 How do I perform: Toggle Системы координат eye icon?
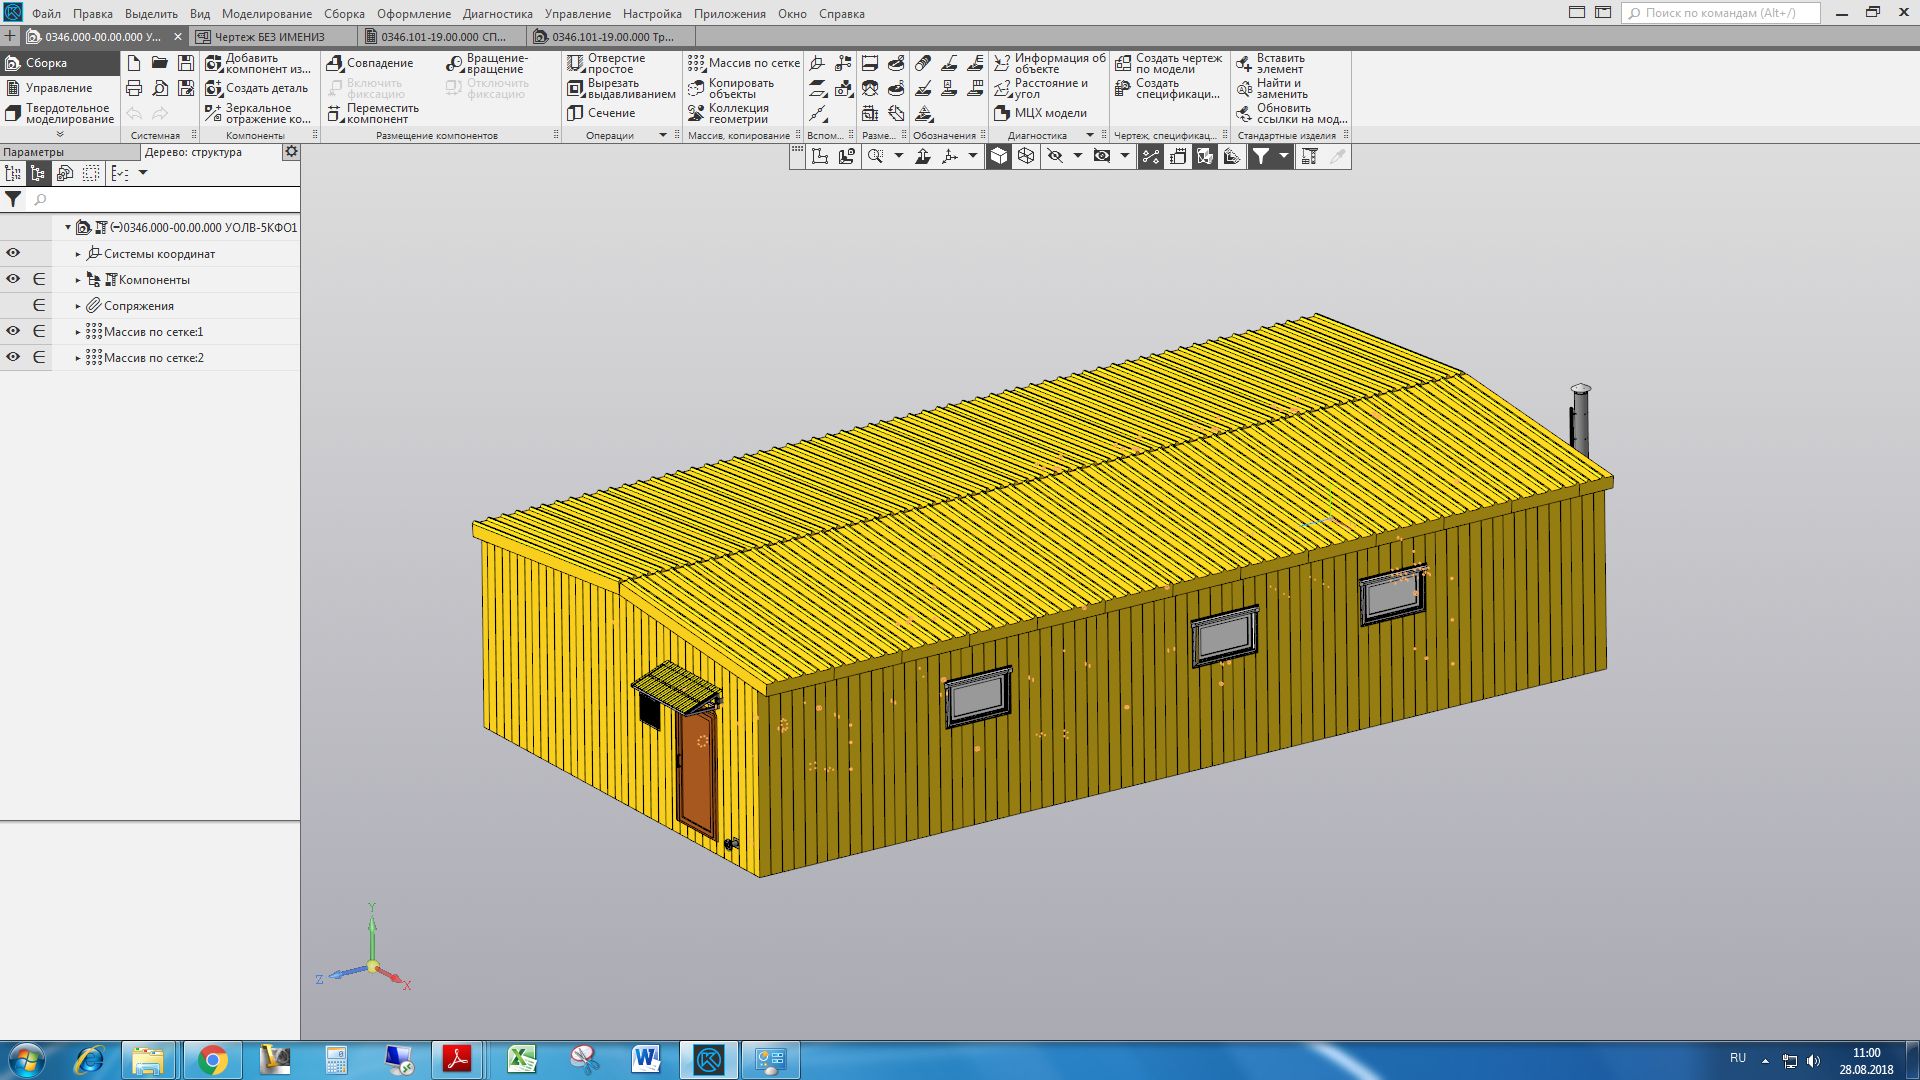coord(13,253)
